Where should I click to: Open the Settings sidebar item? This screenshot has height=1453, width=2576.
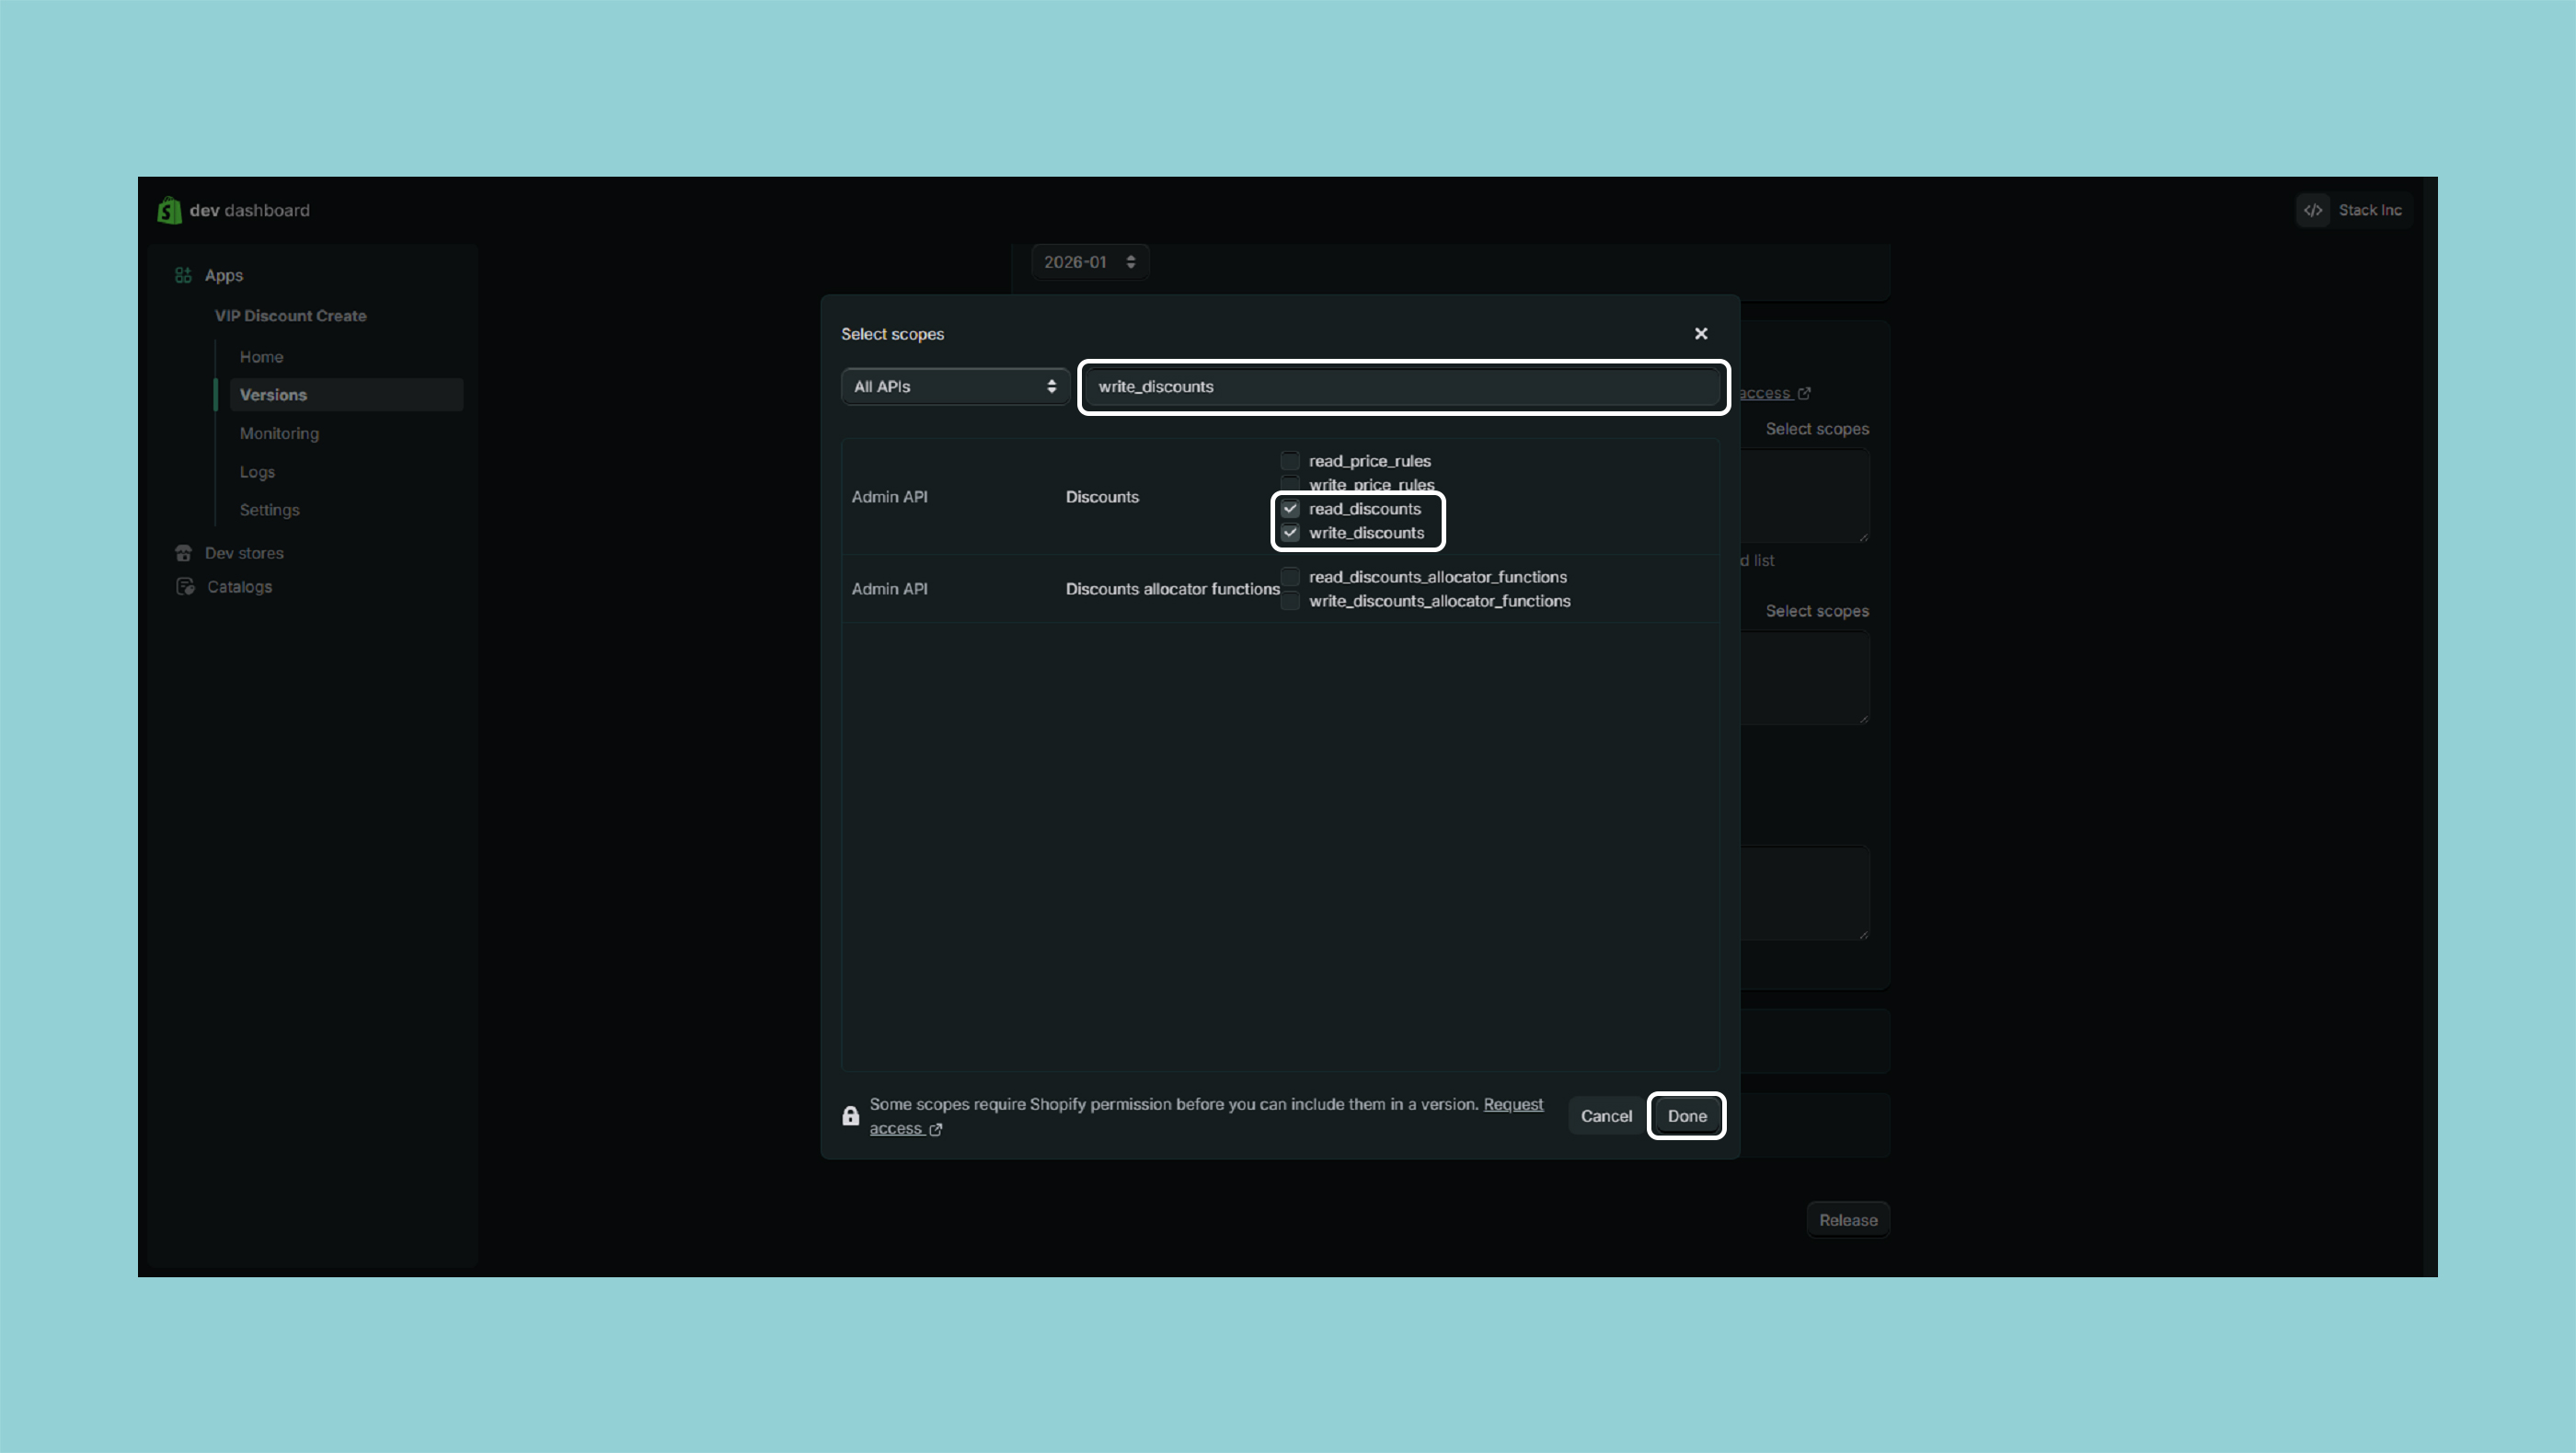(x=269, y=510)
